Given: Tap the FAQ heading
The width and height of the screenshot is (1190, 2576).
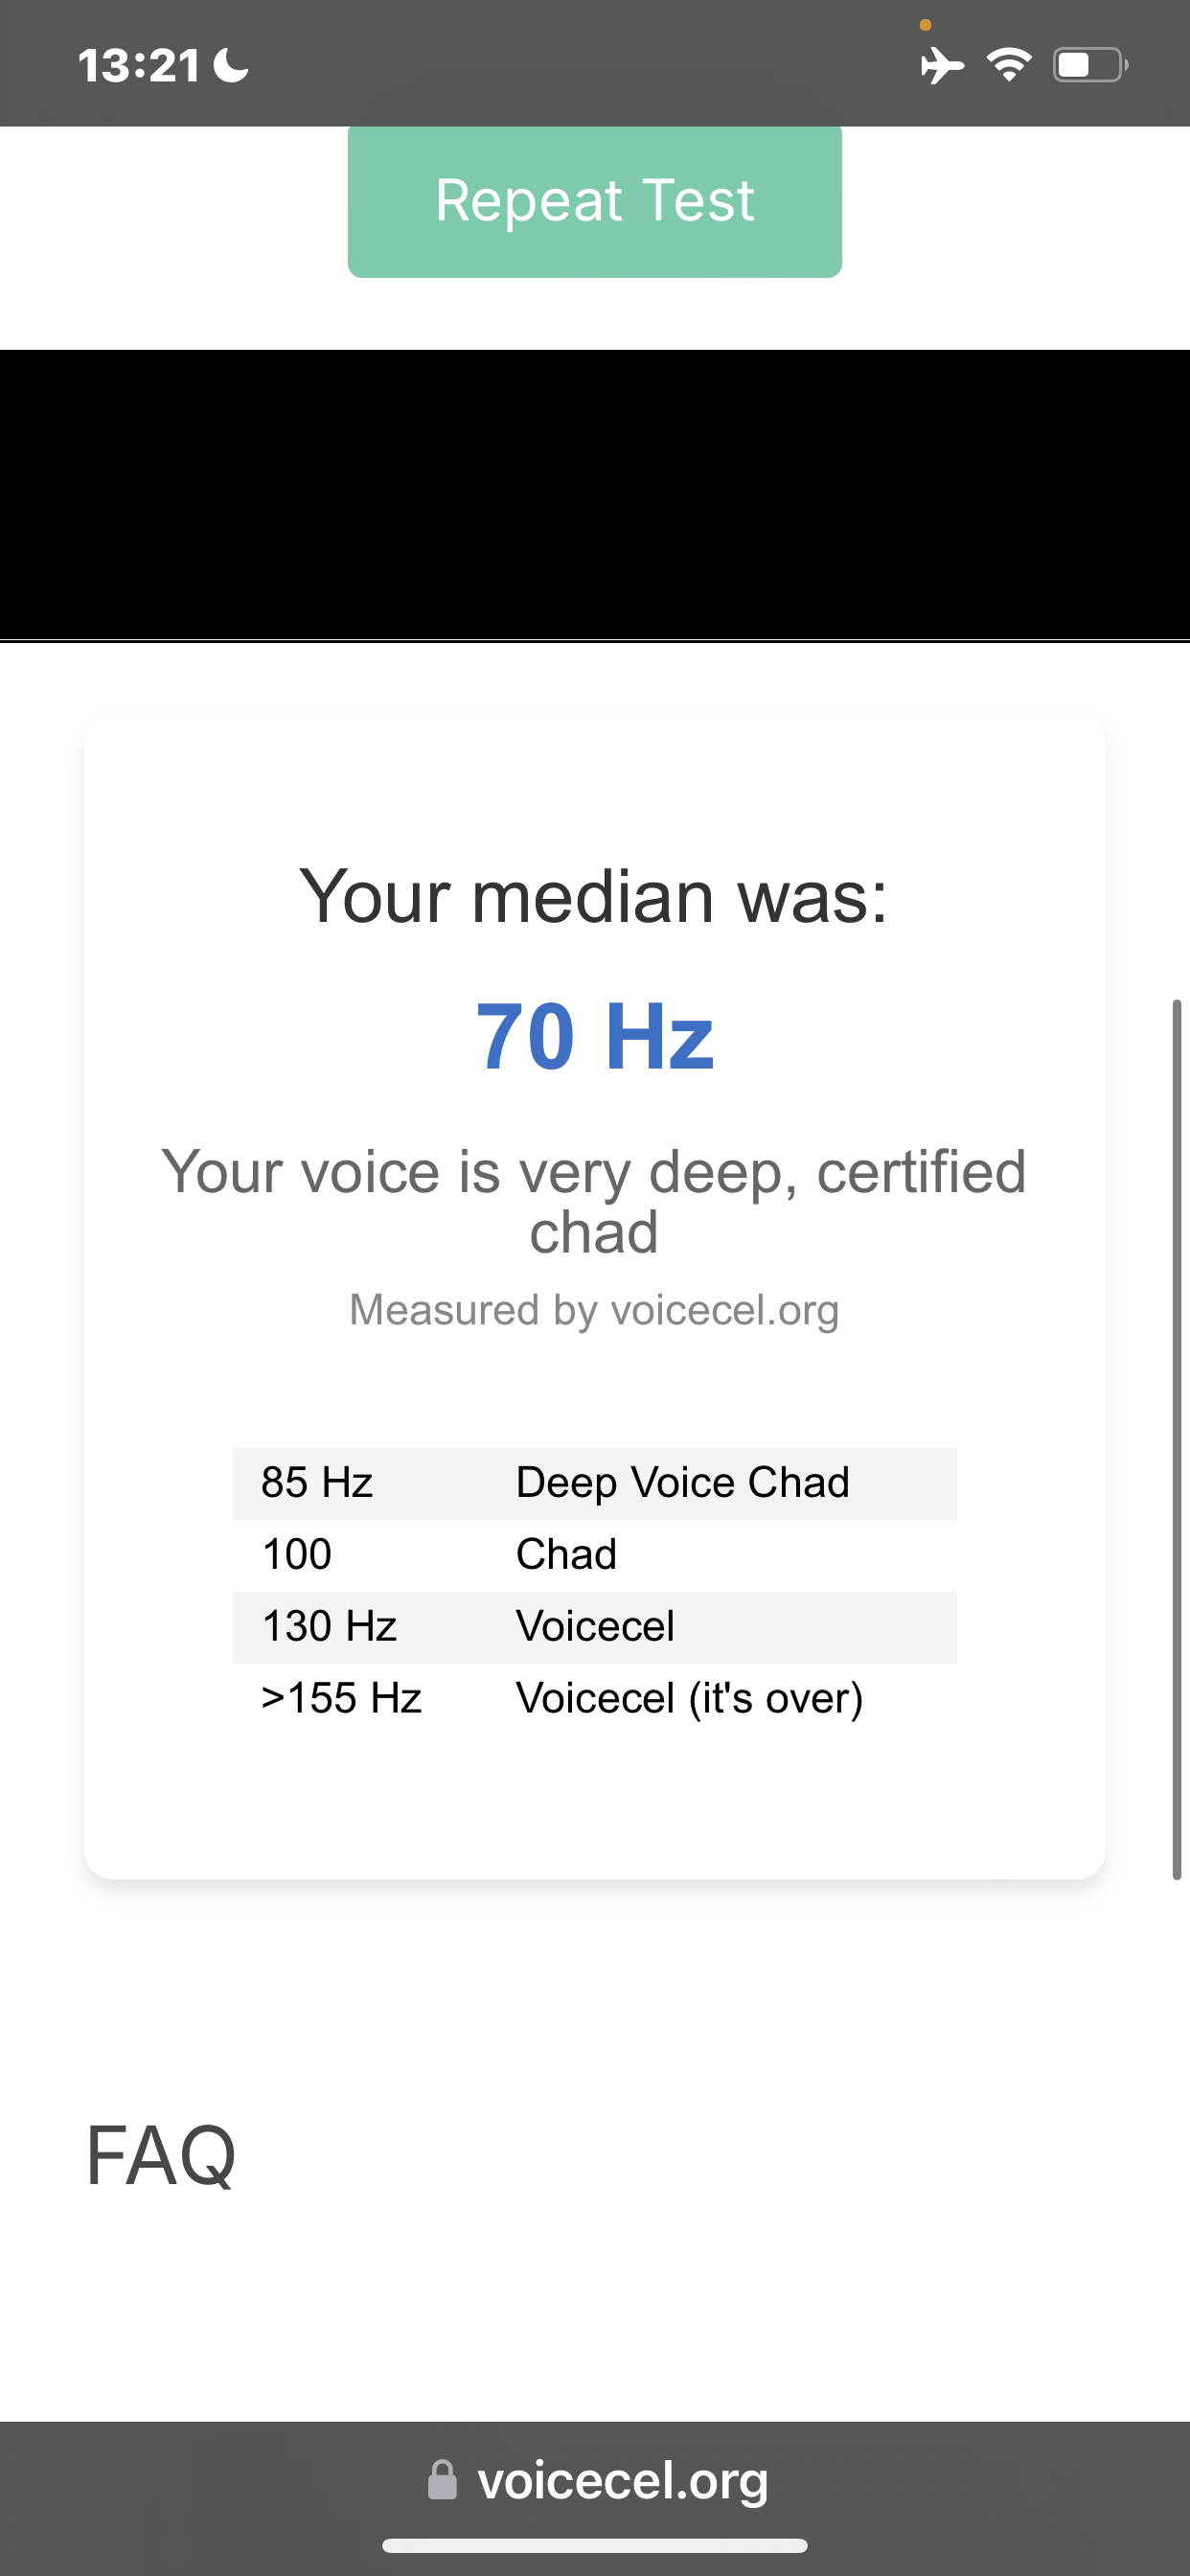Looking at the screenshot, I should click(x=161, y=2157).
